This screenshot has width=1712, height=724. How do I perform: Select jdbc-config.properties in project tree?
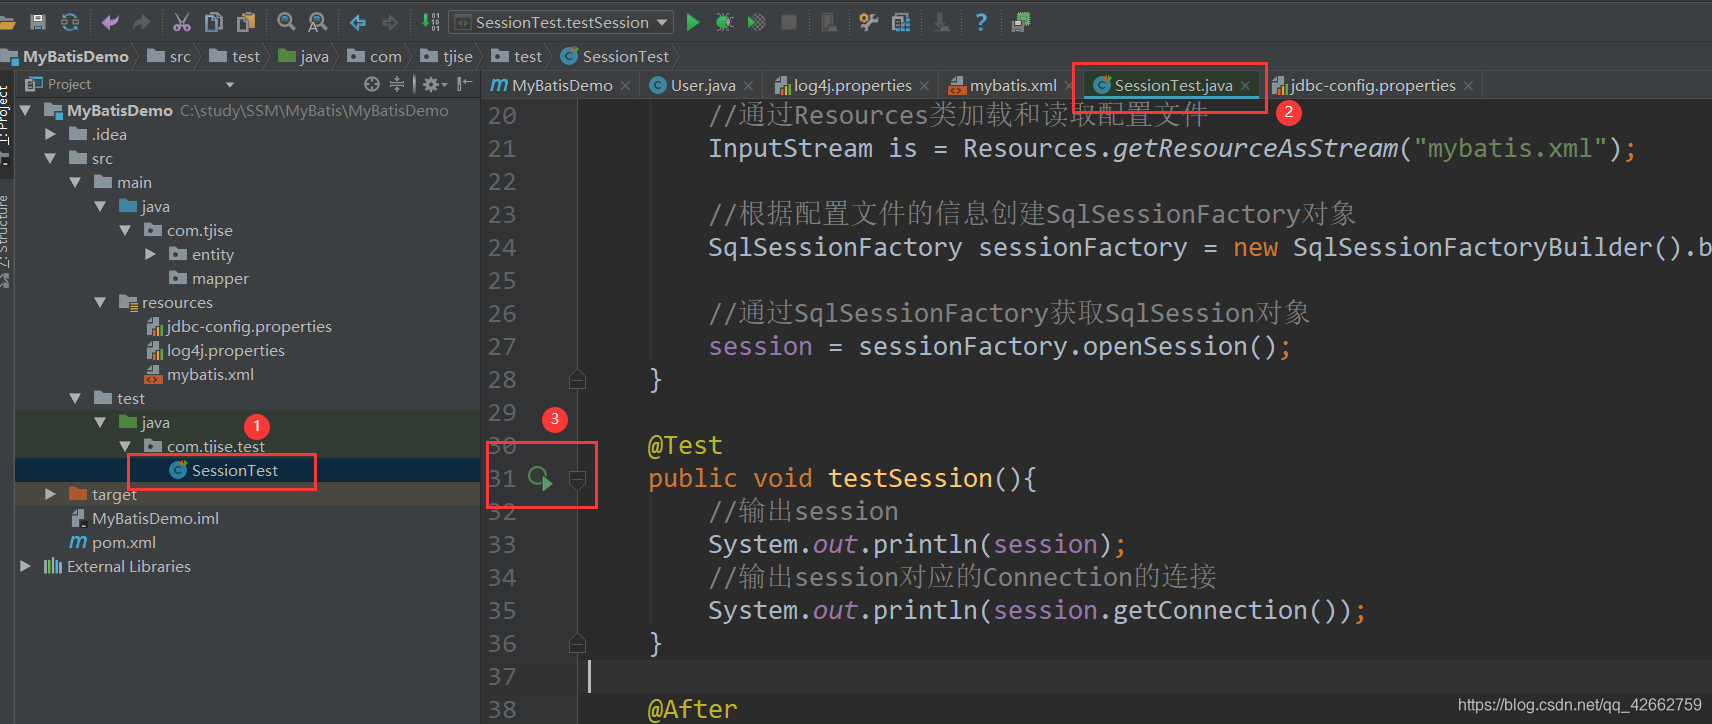[x=249, y=326]
